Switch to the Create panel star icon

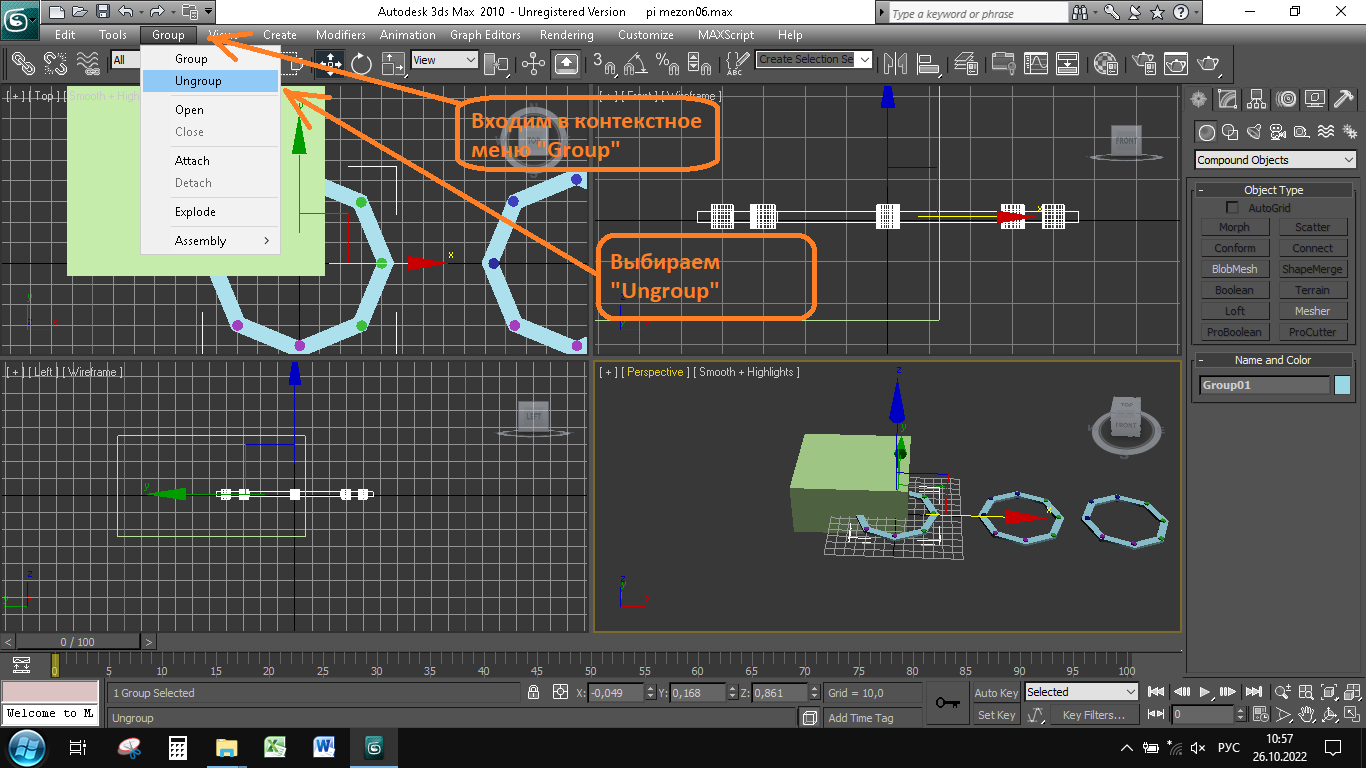click(x=1198, y=99)
